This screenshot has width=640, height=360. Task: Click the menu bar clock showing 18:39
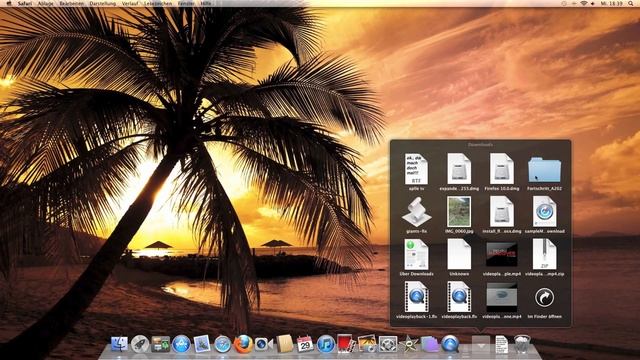611,3
